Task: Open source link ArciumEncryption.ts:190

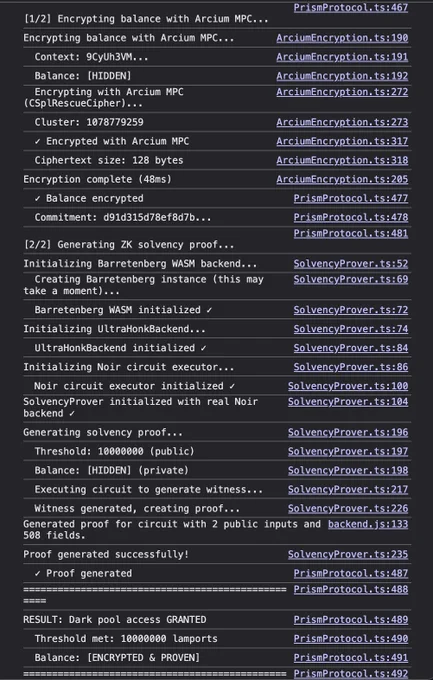Action: 342,38
